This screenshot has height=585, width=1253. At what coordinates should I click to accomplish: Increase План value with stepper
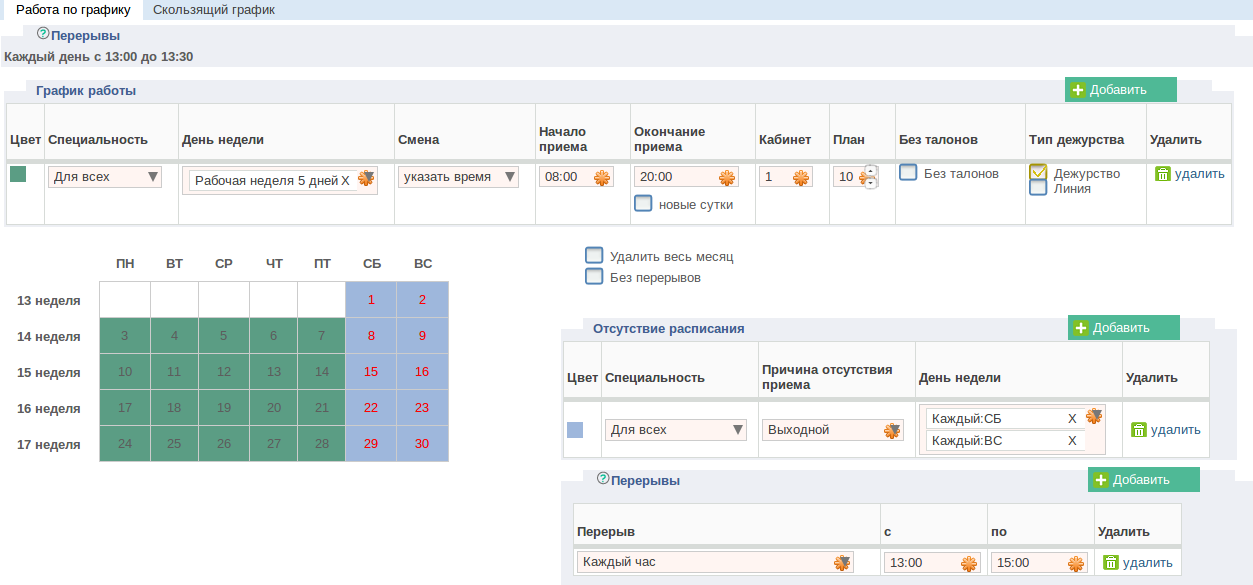pyautogui.click(x=870, y=171)
